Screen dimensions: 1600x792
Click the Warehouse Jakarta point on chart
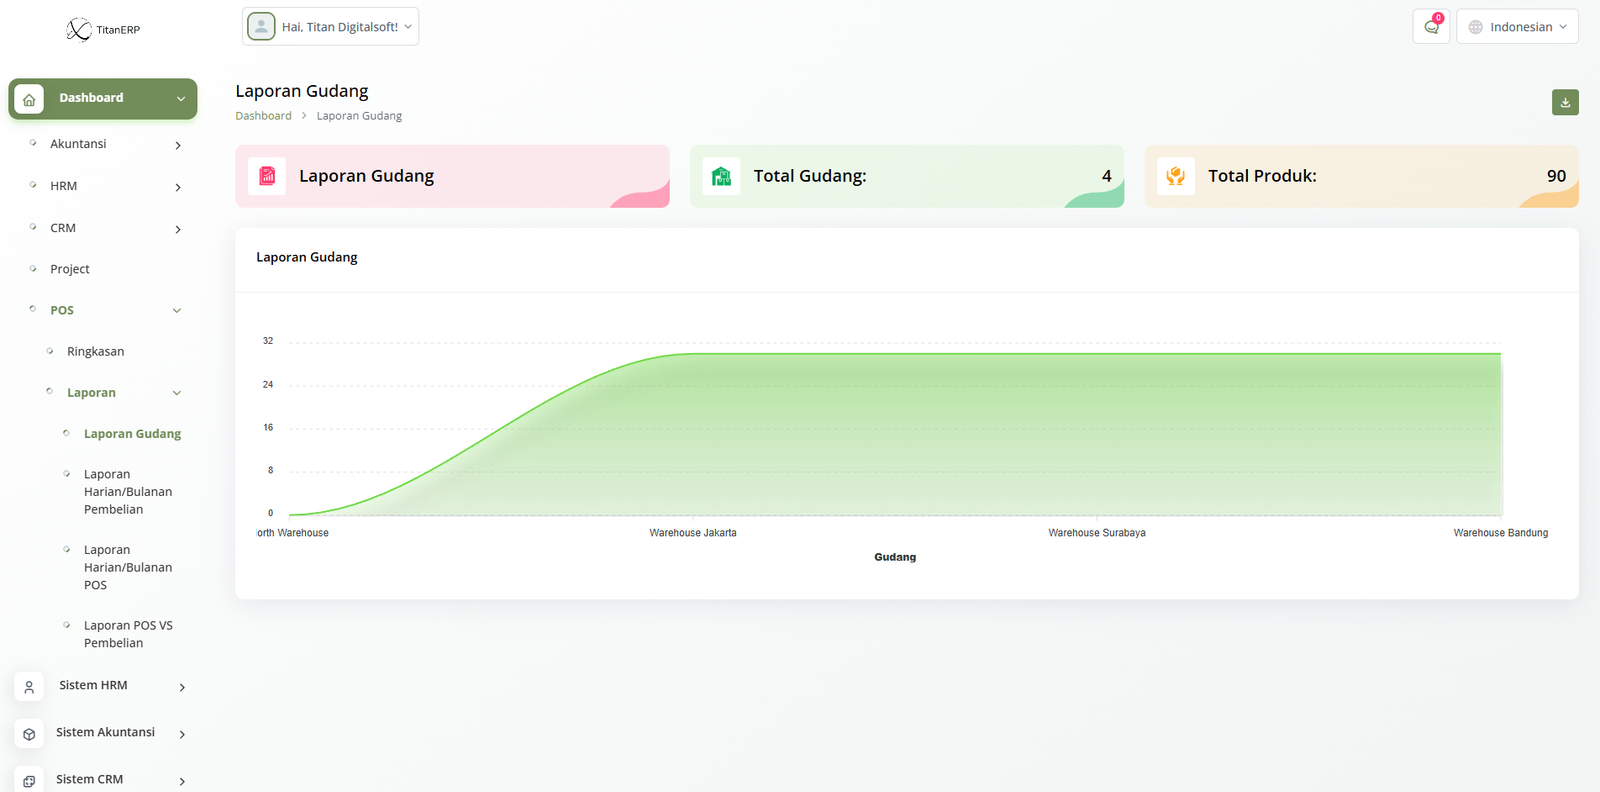point(693,354)
